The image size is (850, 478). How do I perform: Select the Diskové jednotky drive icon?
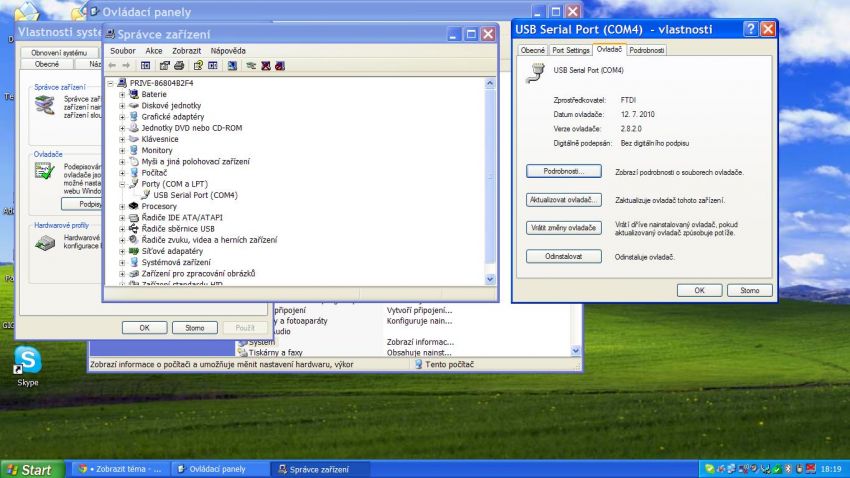pos(133,106)
